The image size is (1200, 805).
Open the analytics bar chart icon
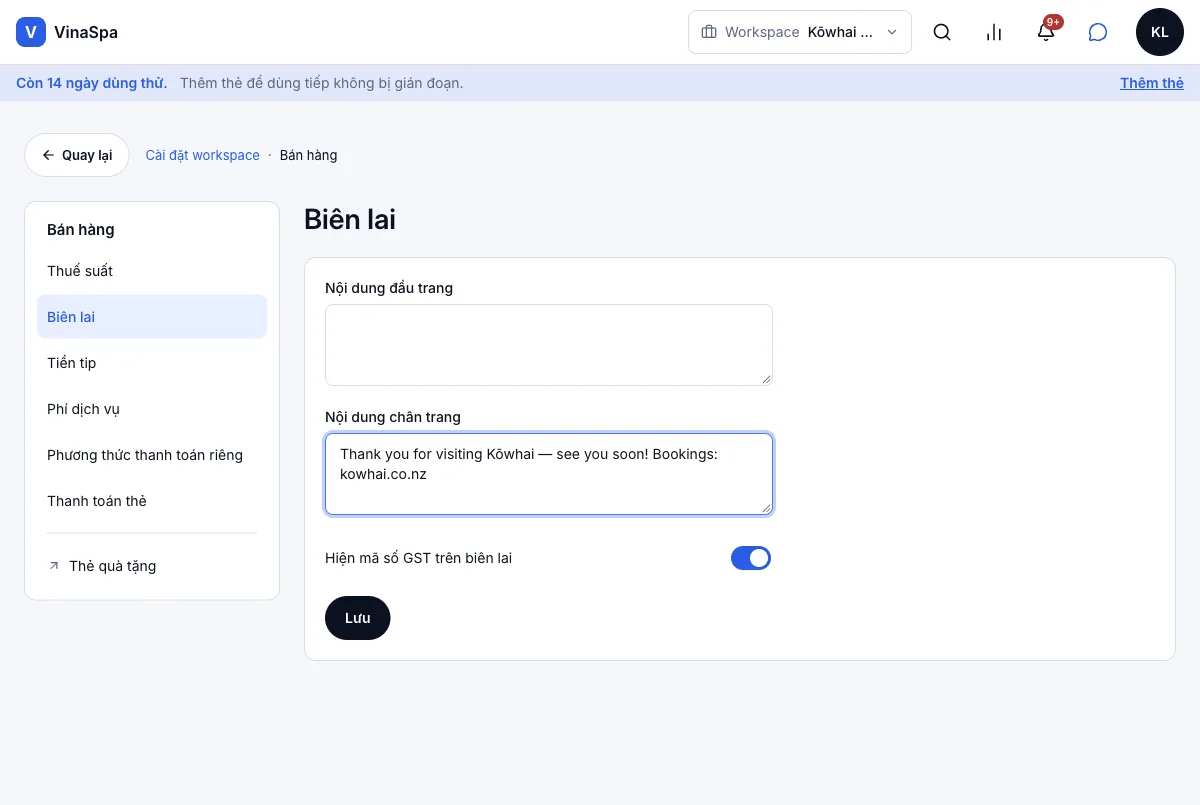pos(994,32)
